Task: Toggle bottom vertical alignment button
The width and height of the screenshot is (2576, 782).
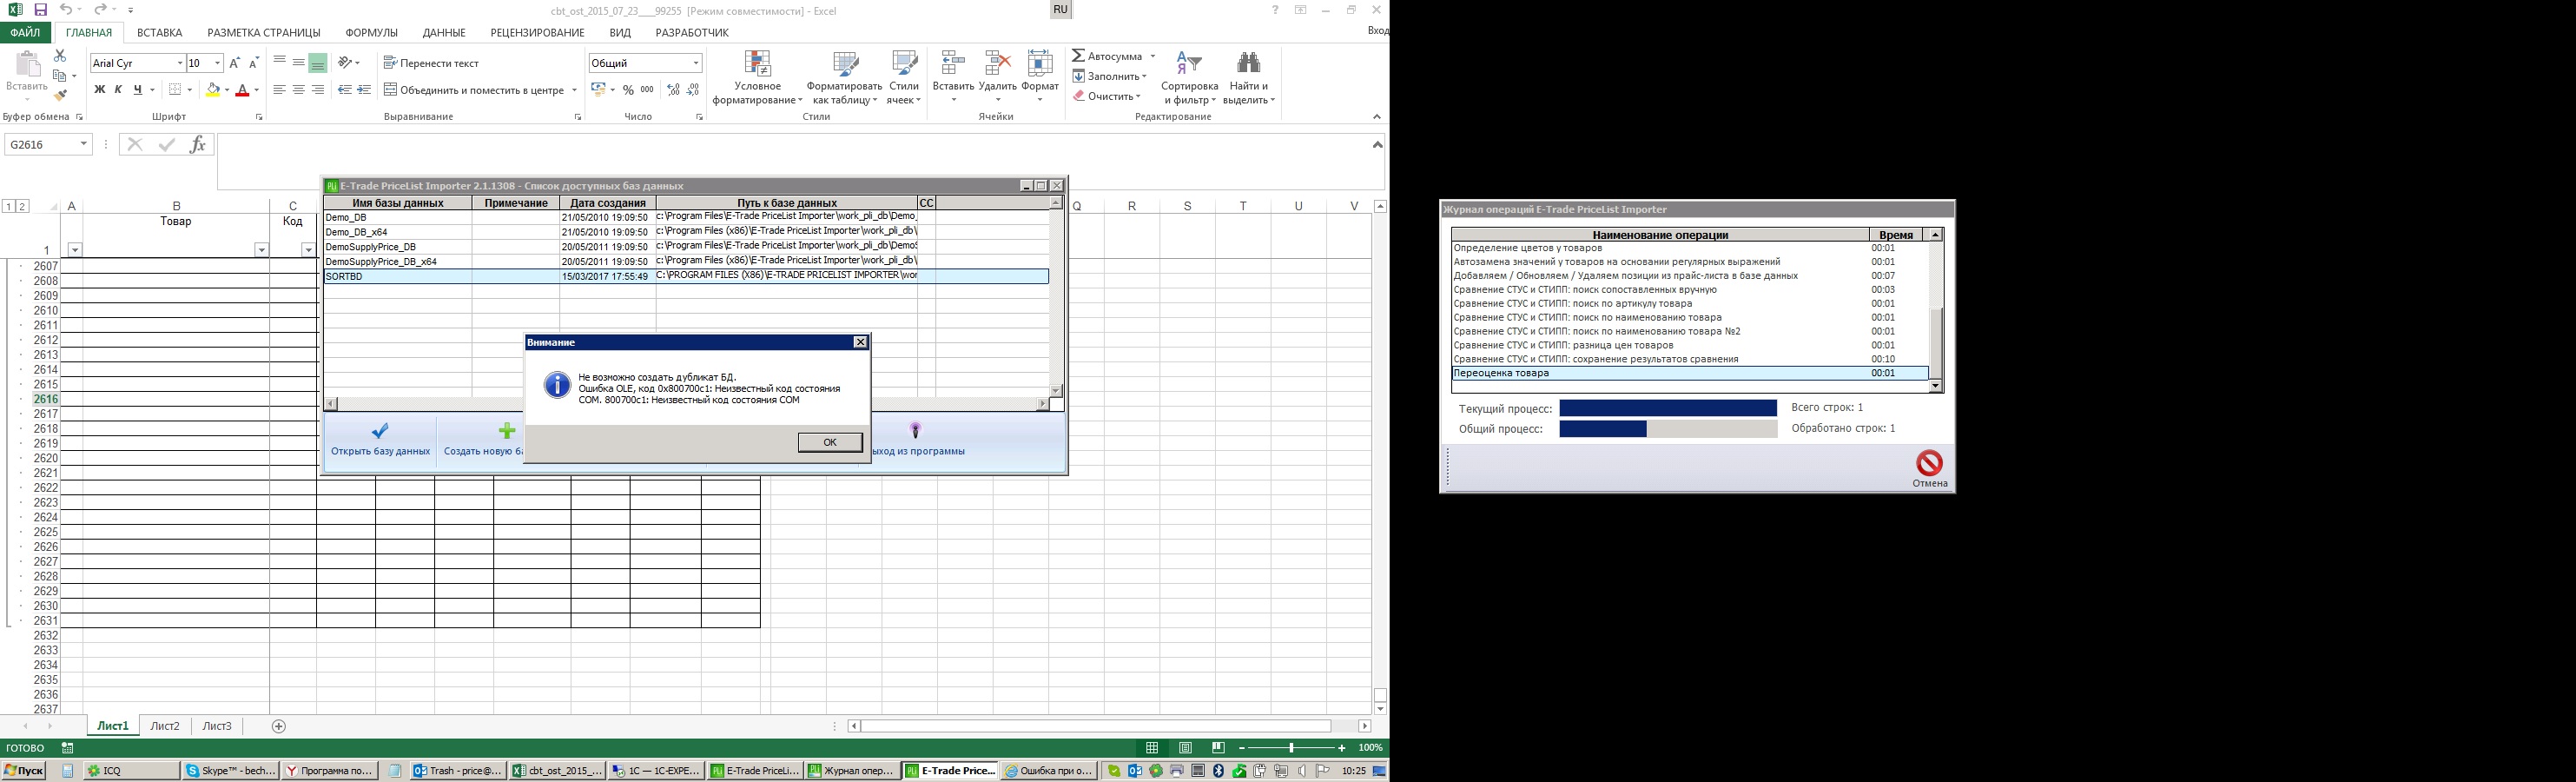Action: [318, 63]
